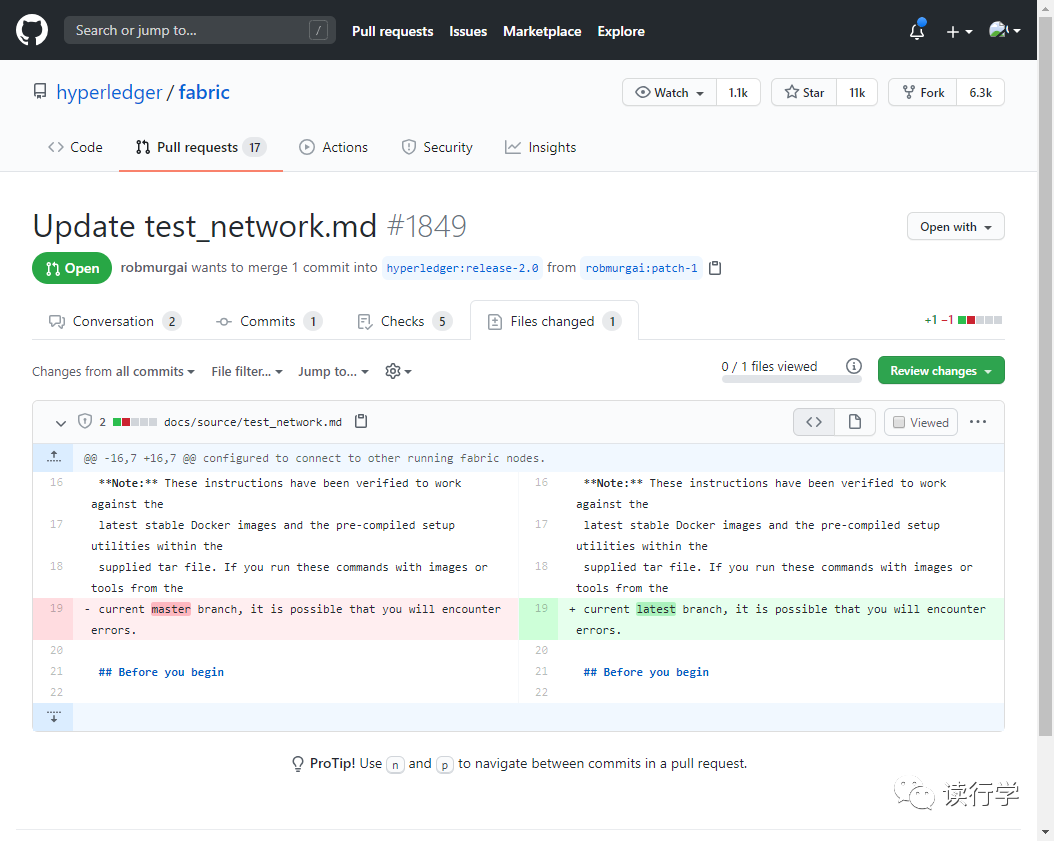
Task: Open docs/source/test_network.md file link
Action: 253,422
